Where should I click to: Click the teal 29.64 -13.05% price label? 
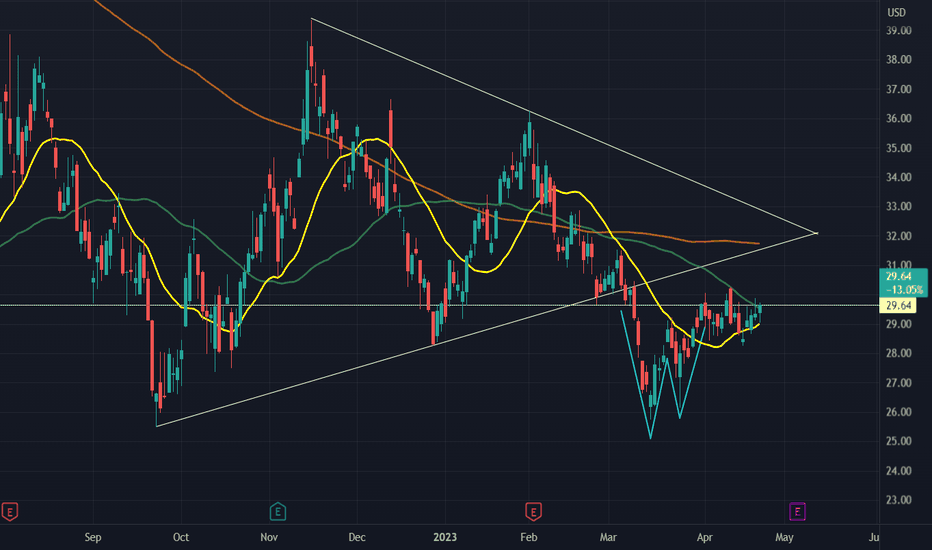[x=903, y=282]
